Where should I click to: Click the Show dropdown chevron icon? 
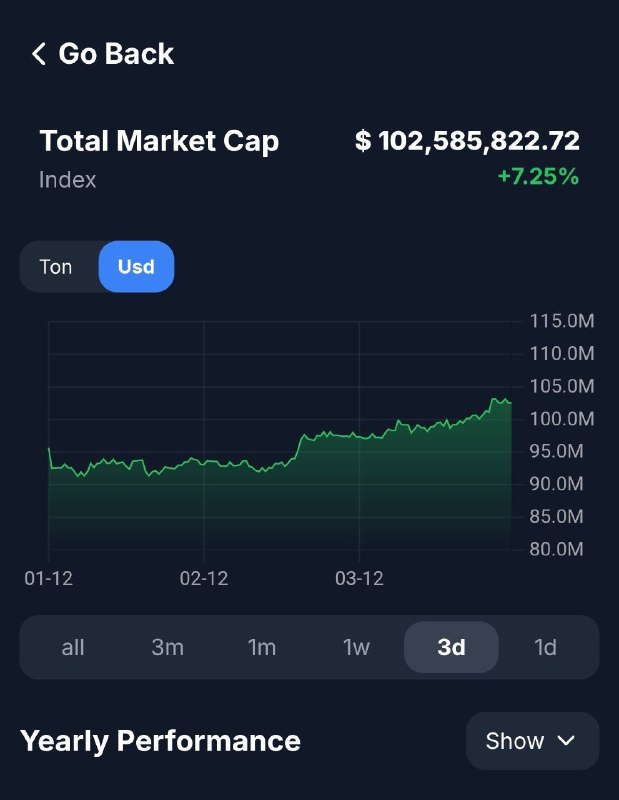click(x=567, y=741)
